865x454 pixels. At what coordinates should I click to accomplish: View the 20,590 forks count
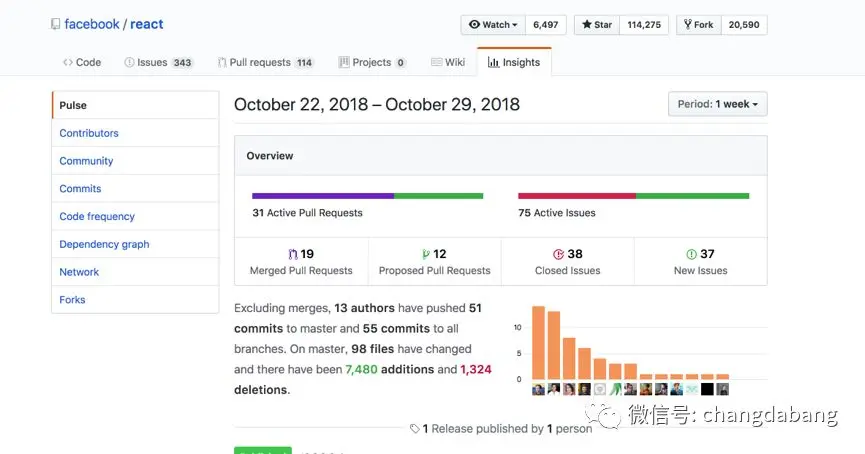click(x=744, y=25)
